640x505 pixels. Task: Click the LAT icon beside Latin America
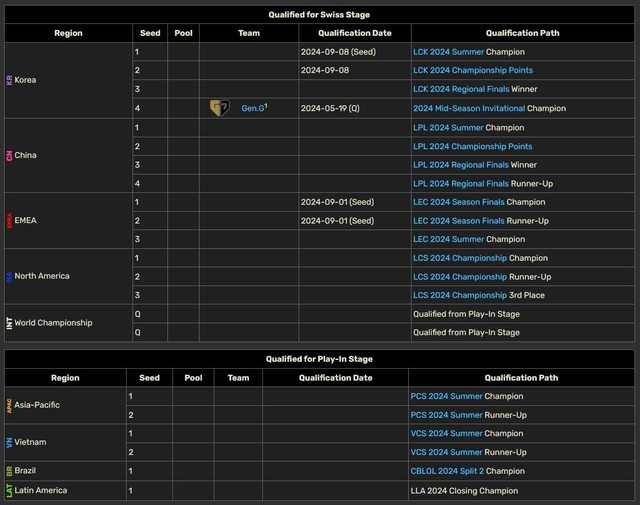[10, 491]
